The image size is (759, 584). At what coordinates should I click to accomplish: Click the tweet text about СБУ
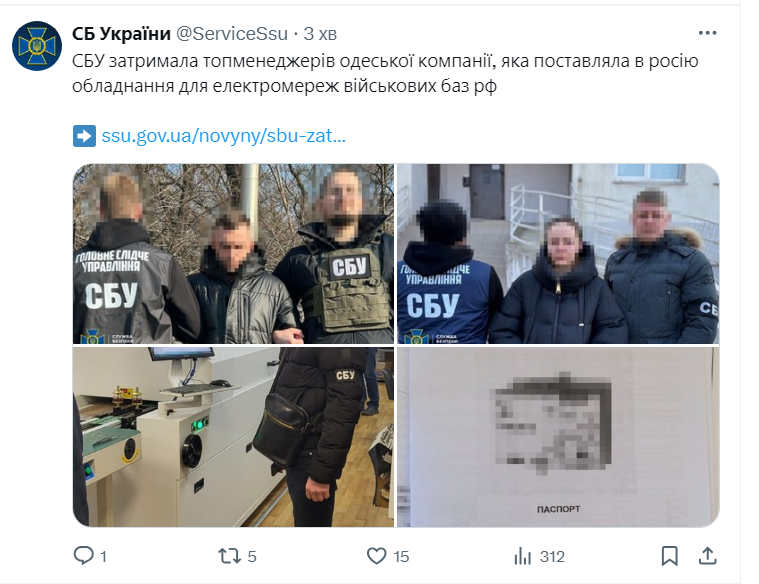pos(385,74)
